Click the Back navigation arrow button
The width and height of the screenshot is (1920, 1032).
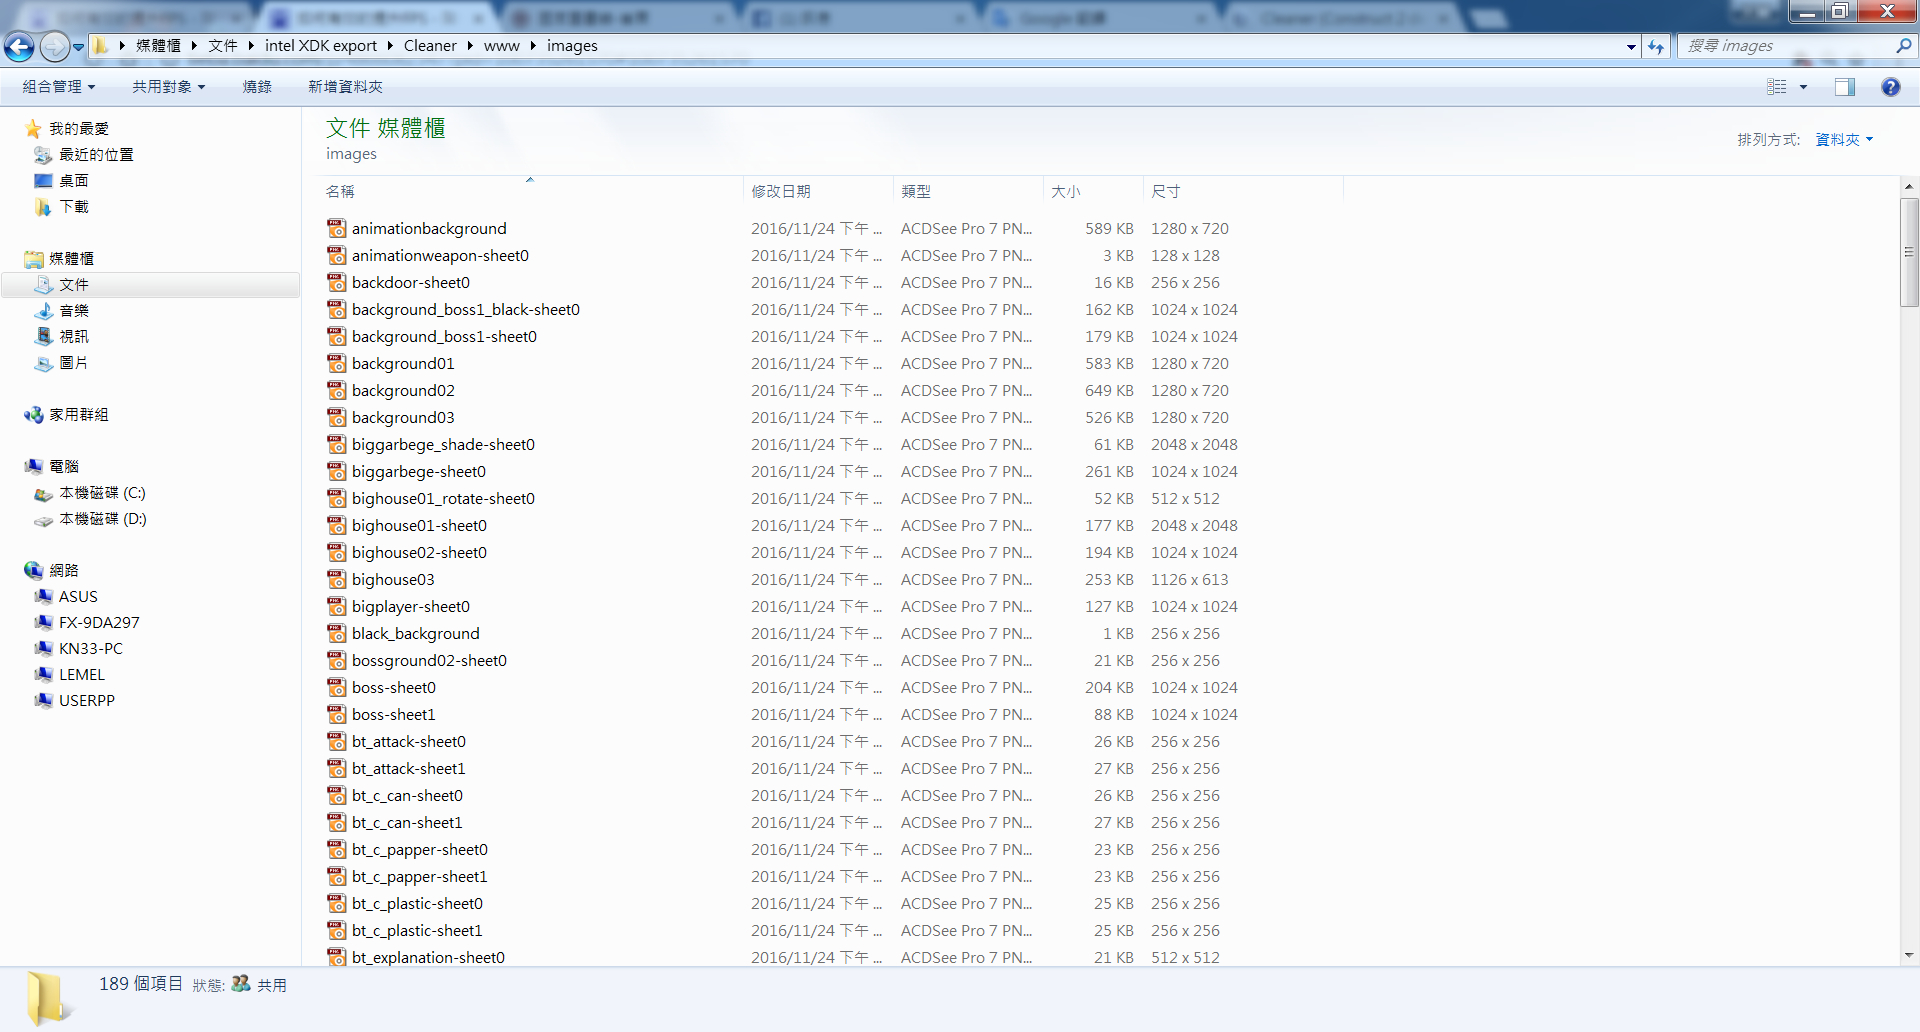[19, 46]
